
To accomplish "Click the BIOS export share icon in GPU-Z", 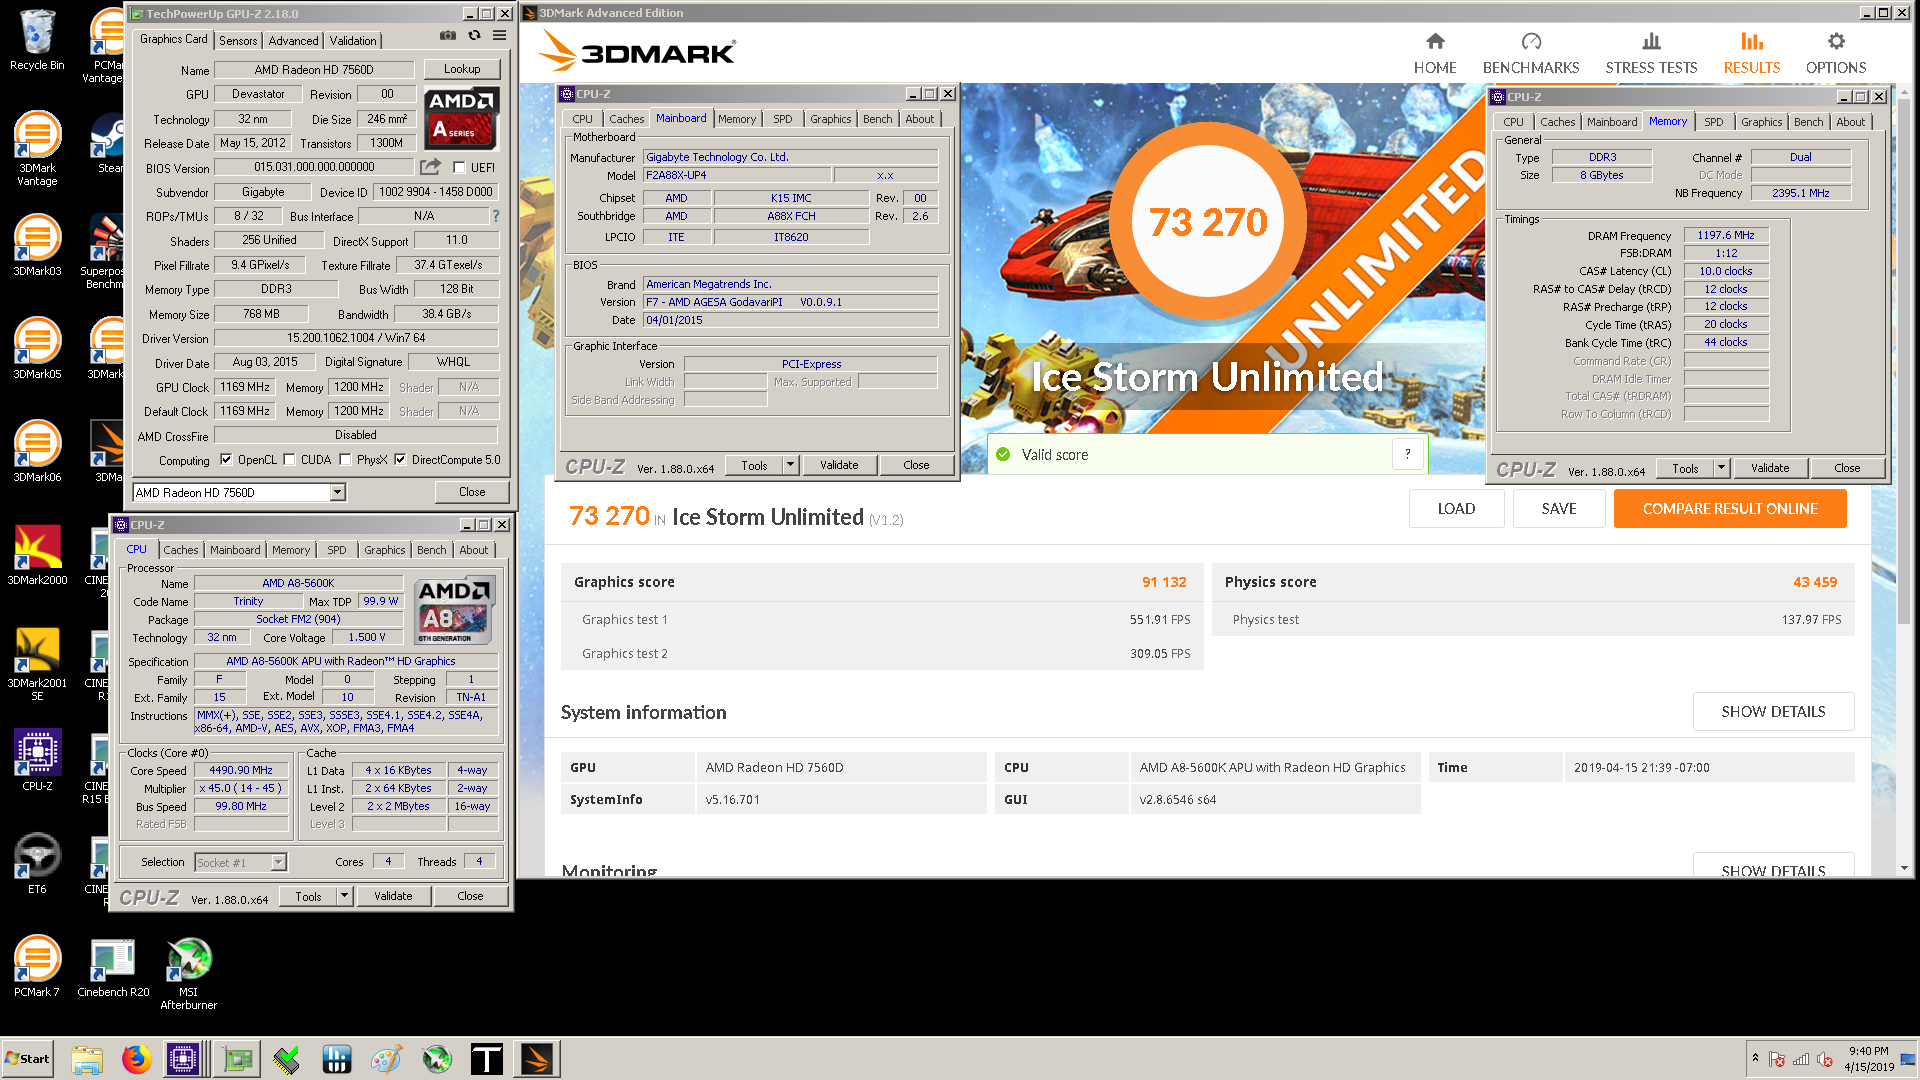I will (430, 167).
